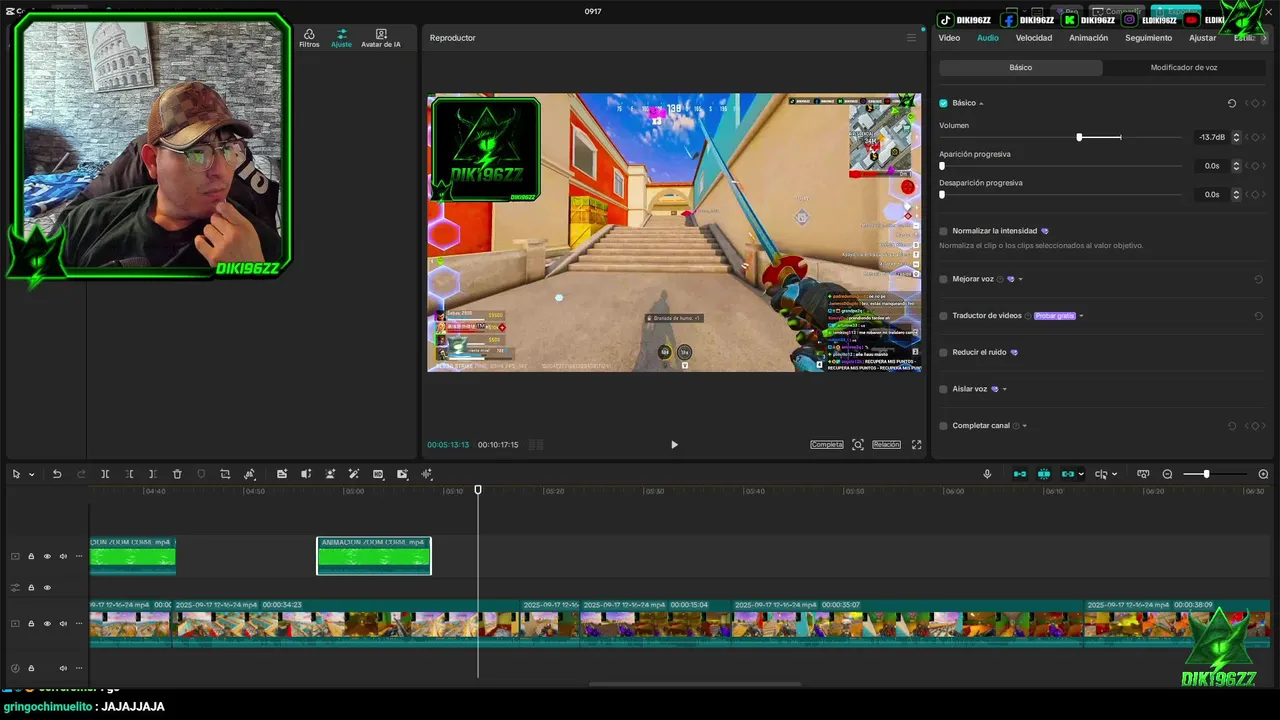
Task: Switch to the Video tab
Action: click(949, 38)
